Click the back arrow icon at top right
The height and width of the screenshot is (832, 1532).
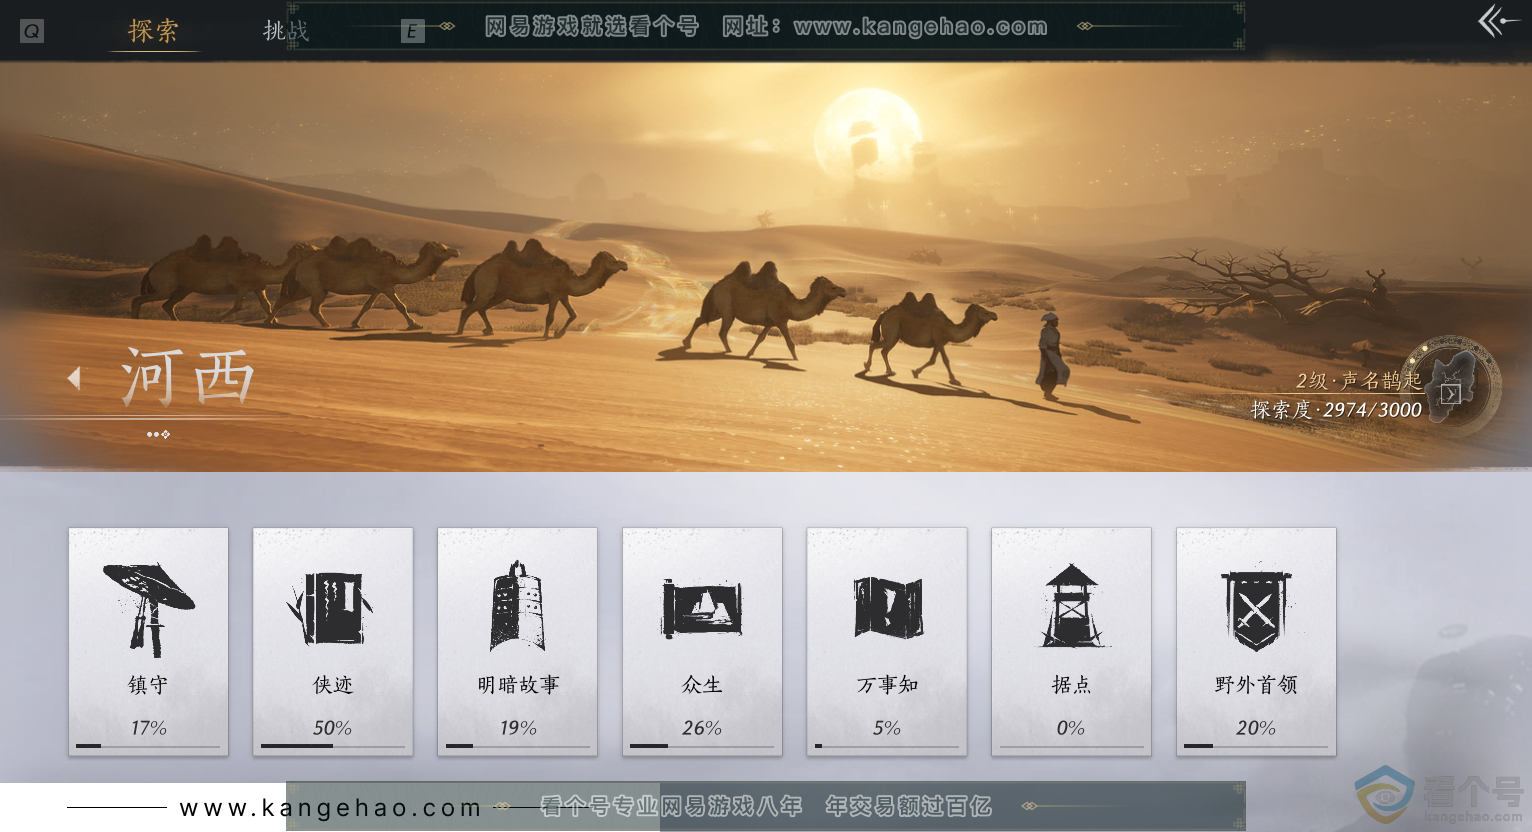pyautogui.click(x=1498, y=21)
